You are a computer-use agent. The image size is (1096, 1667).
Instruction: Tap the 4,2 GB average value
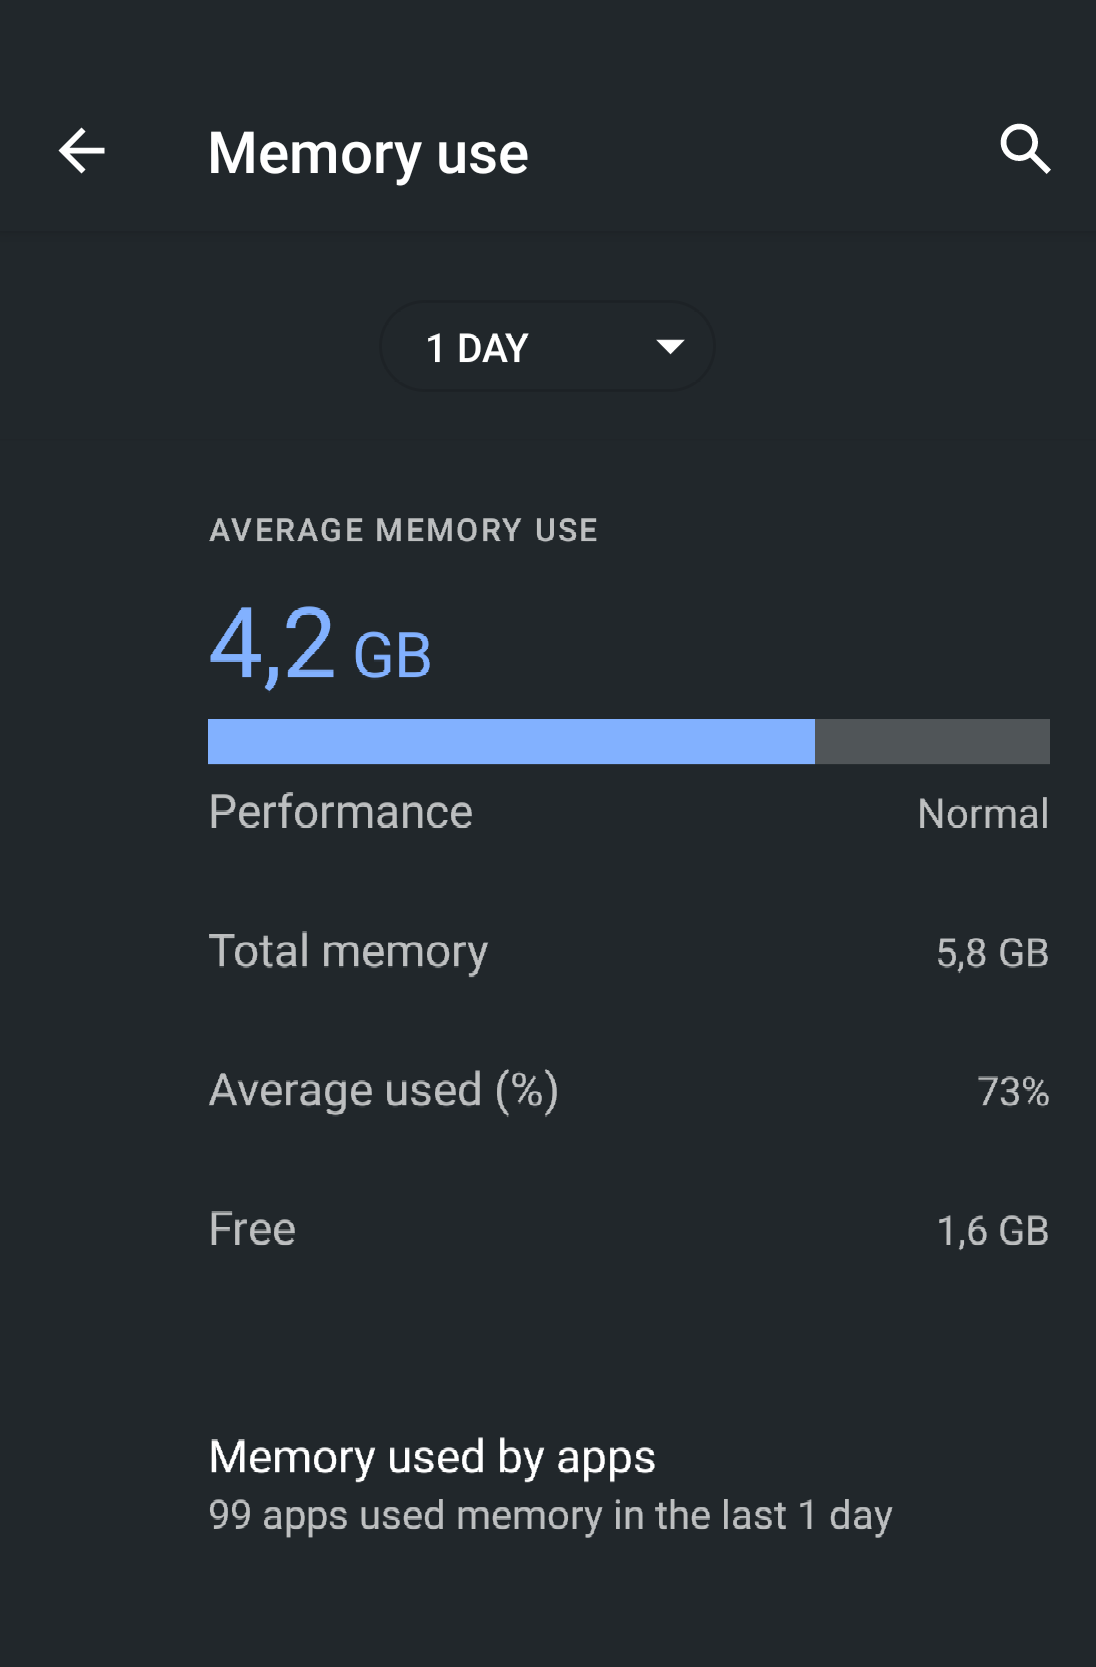(x=319, y=650)
